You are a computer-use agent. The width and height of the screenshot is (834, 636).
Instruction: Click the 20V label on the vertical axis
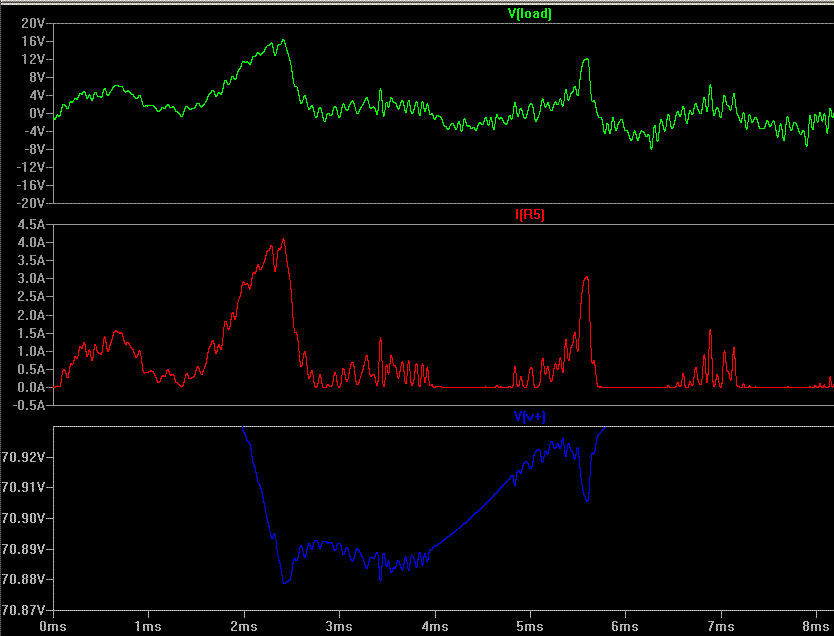click(x=34, y=23)
